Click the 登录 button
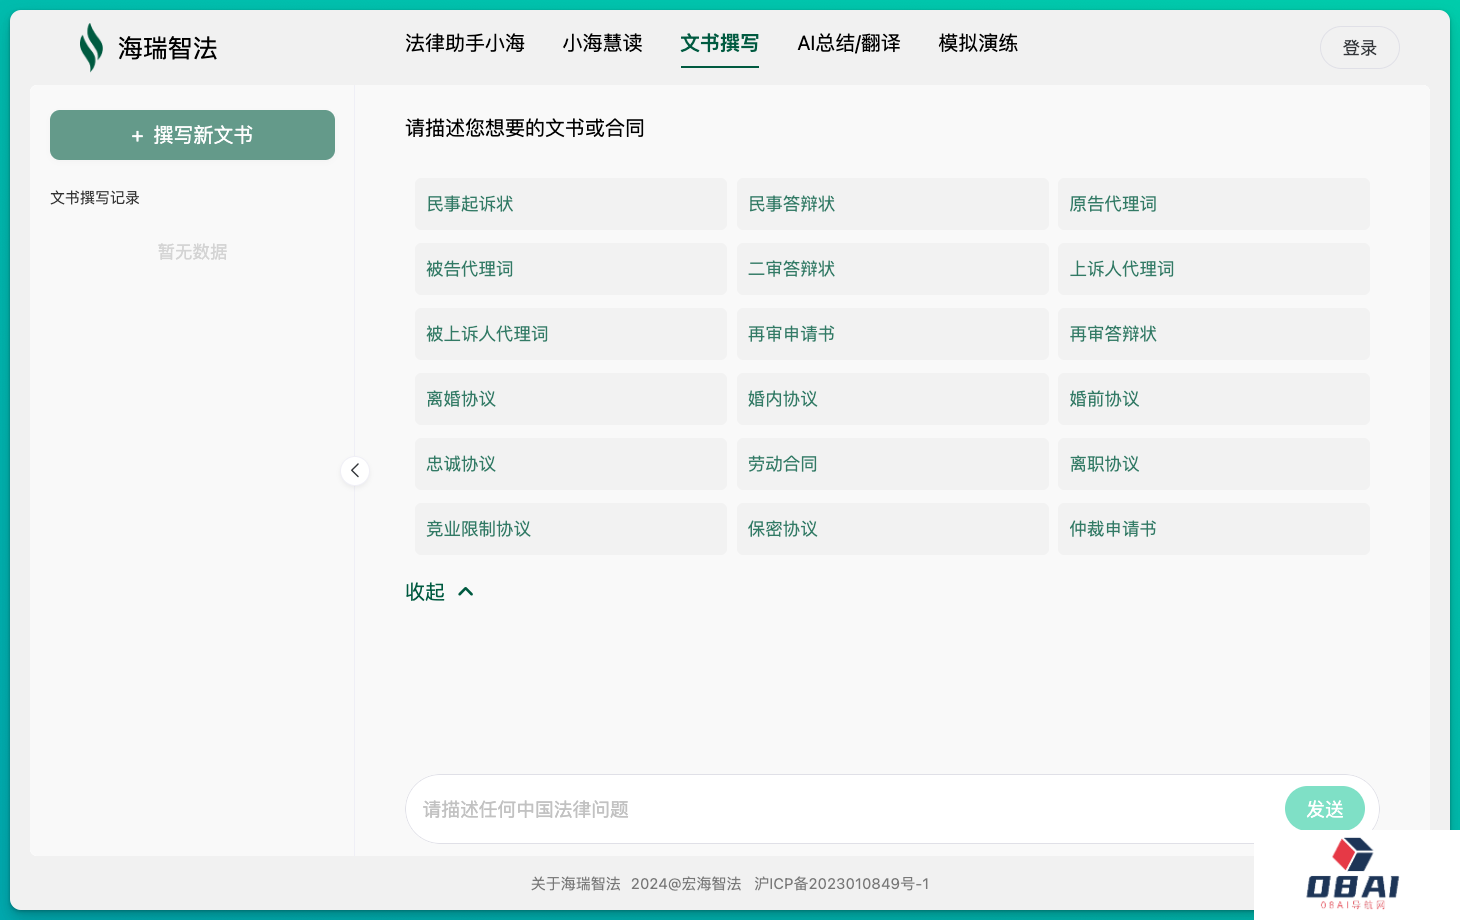 click(x=1359, y=48)
